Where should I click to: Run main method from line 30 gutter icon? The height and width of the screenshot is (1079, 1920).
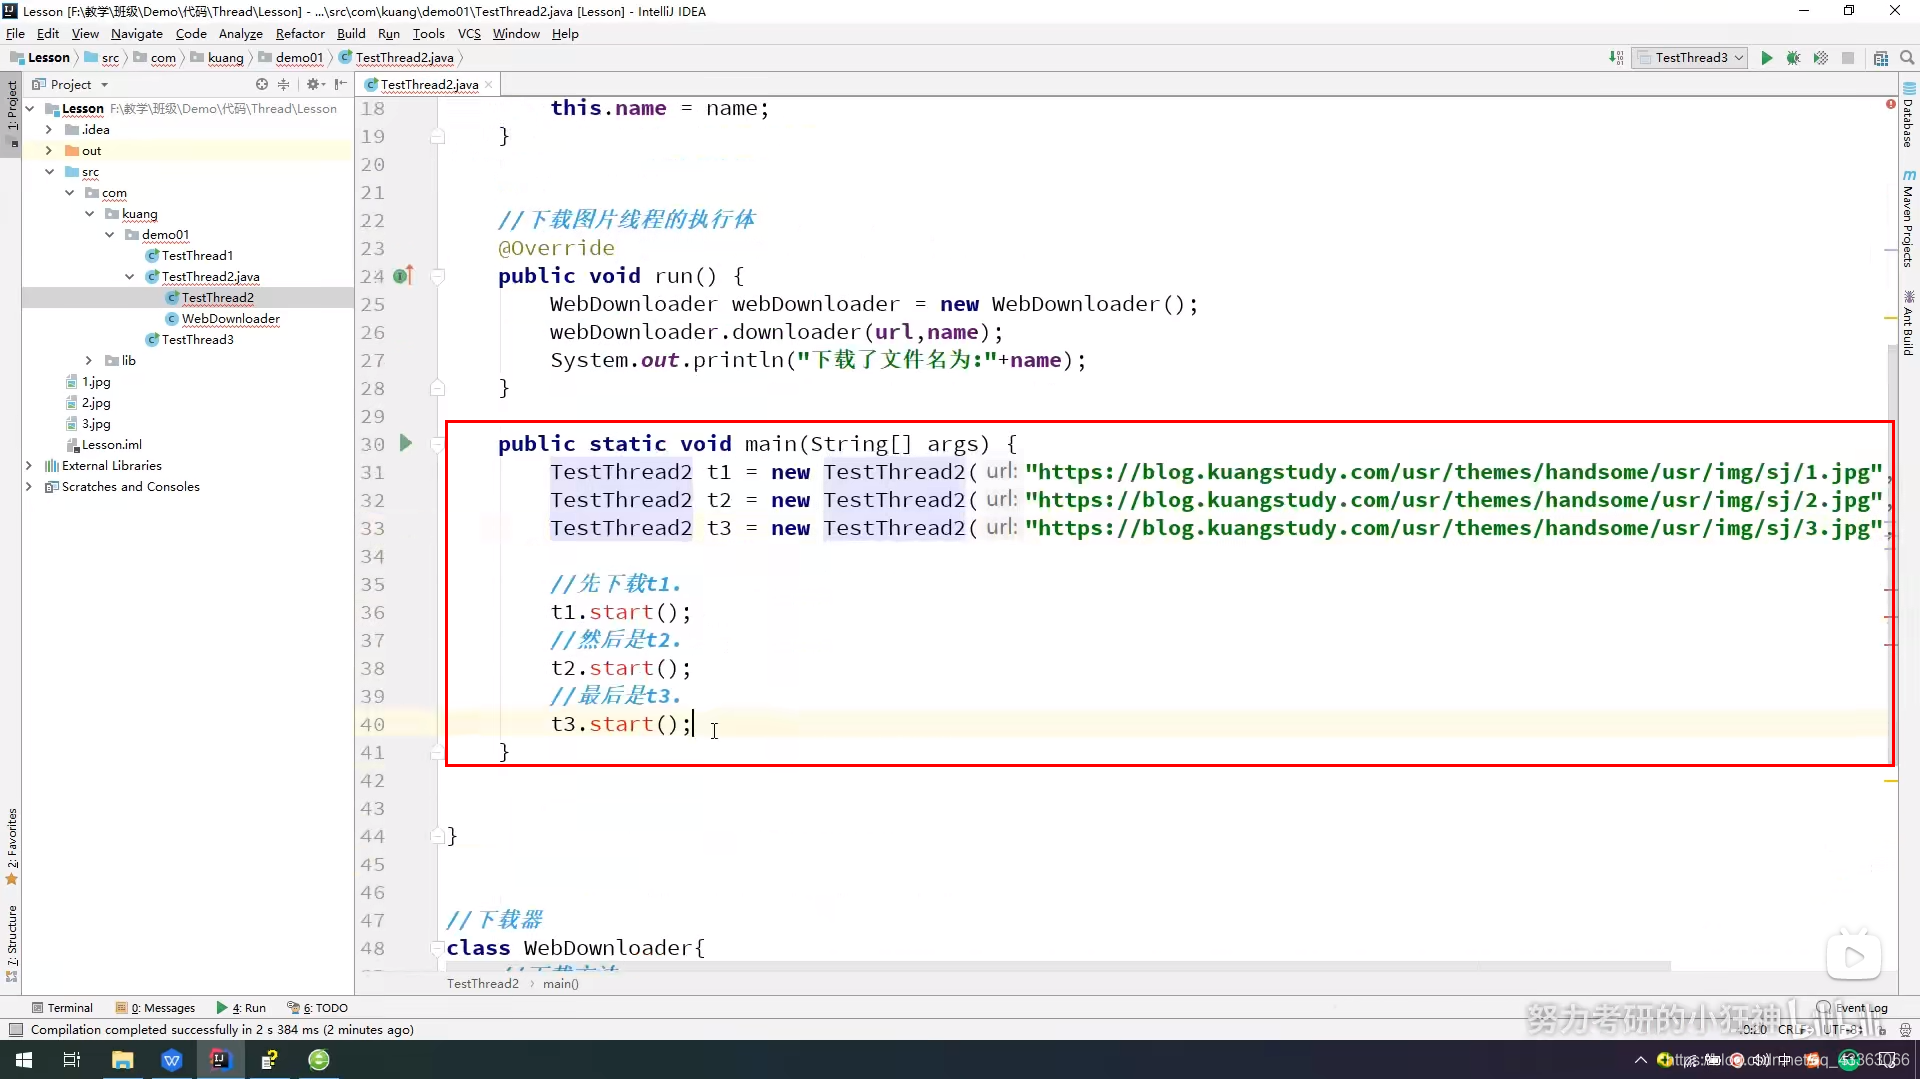pyautogui.click(x=405, y=443)
